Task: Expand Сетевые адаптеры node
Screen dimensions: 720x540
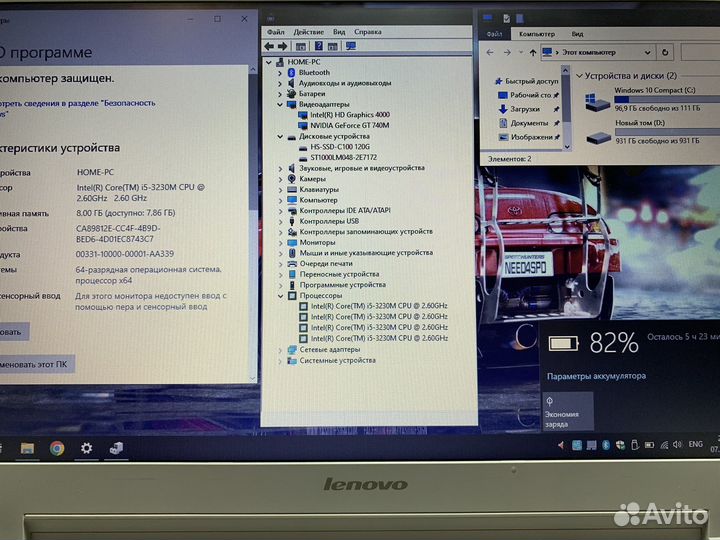Action: click(x=281, y=350)
